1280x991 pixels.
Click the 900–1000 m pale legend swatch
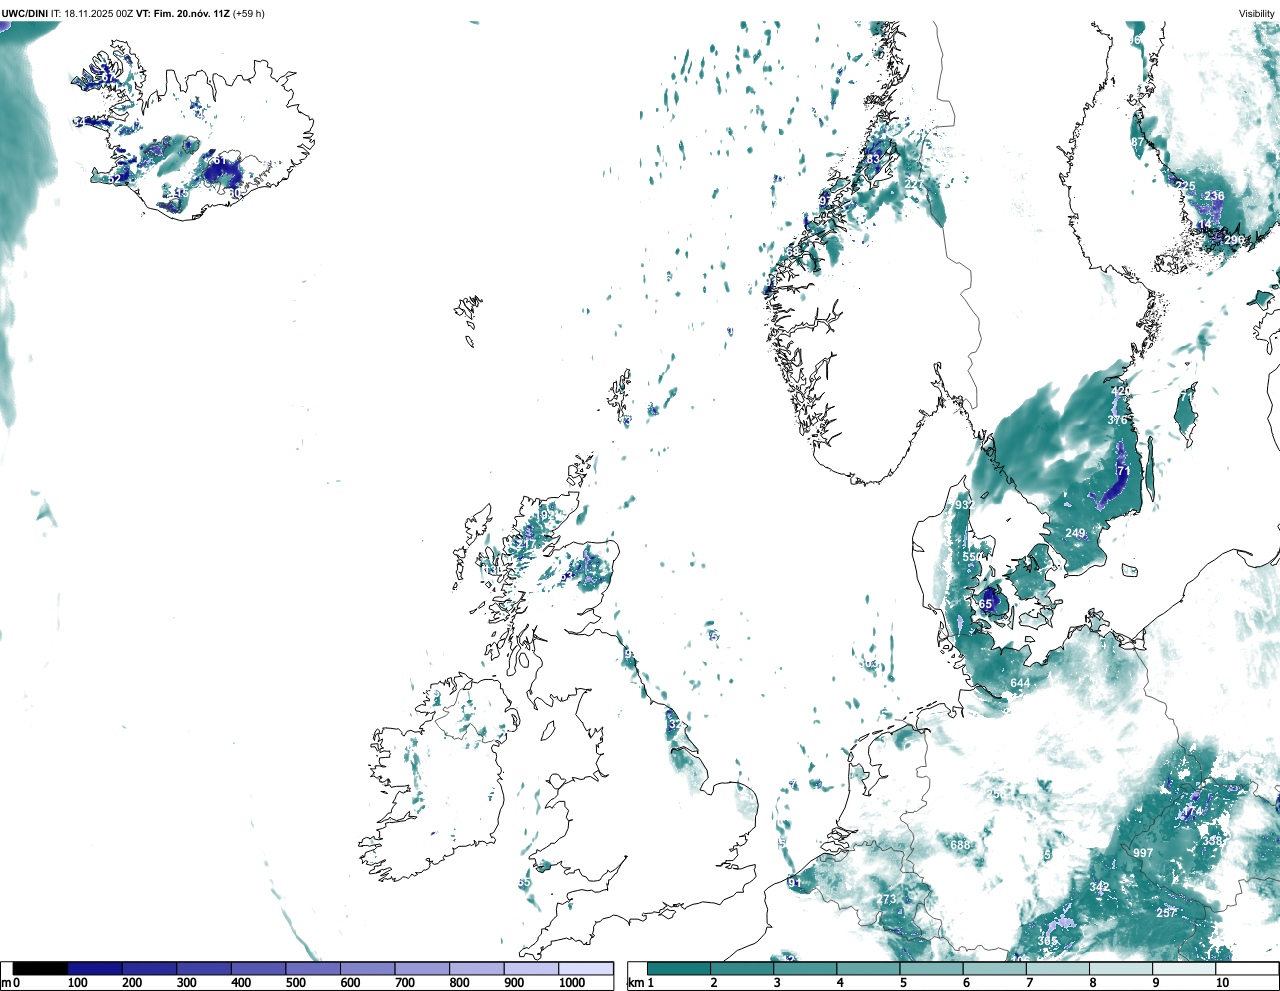tap(531, 968)
